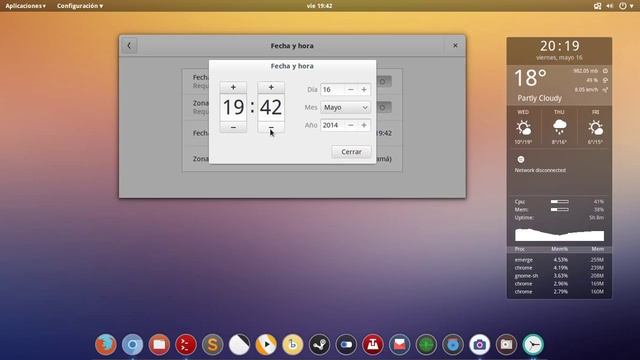640x360 pixels.
Task: Click the network icon in the top panel
Action: [598, 6]
